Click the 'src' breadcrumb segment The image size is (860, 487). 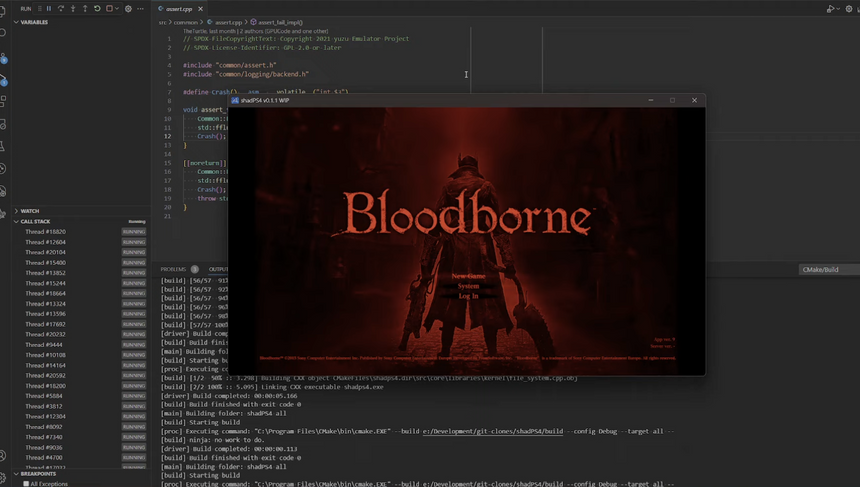click(x=162, y=22)
